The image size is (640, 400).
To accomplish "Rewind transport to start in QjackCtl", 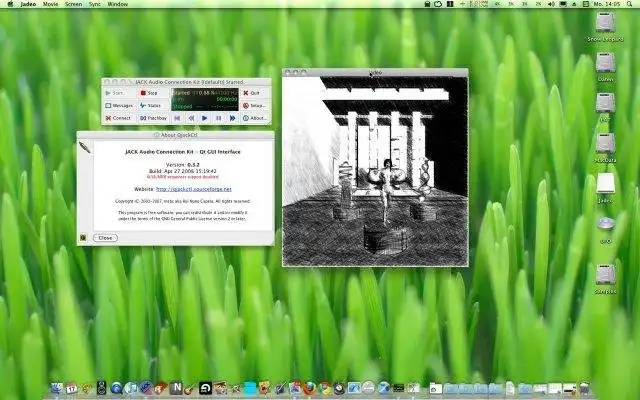I will pyautogui.click(x=177, y=118).
